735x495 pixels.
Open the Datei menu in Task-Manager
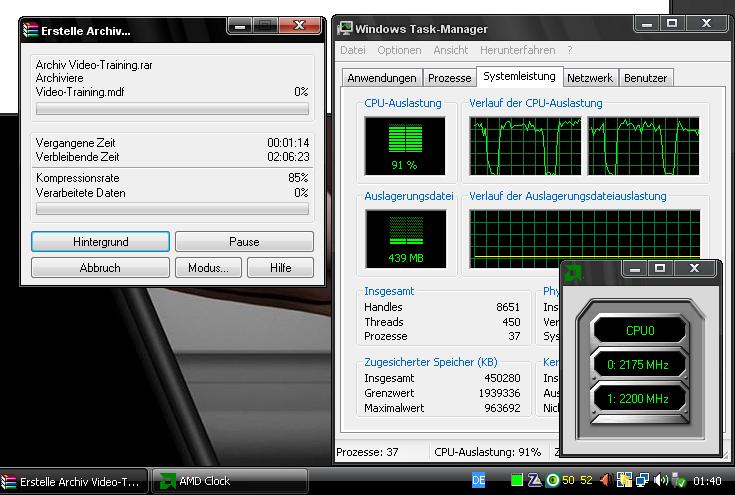353,50
